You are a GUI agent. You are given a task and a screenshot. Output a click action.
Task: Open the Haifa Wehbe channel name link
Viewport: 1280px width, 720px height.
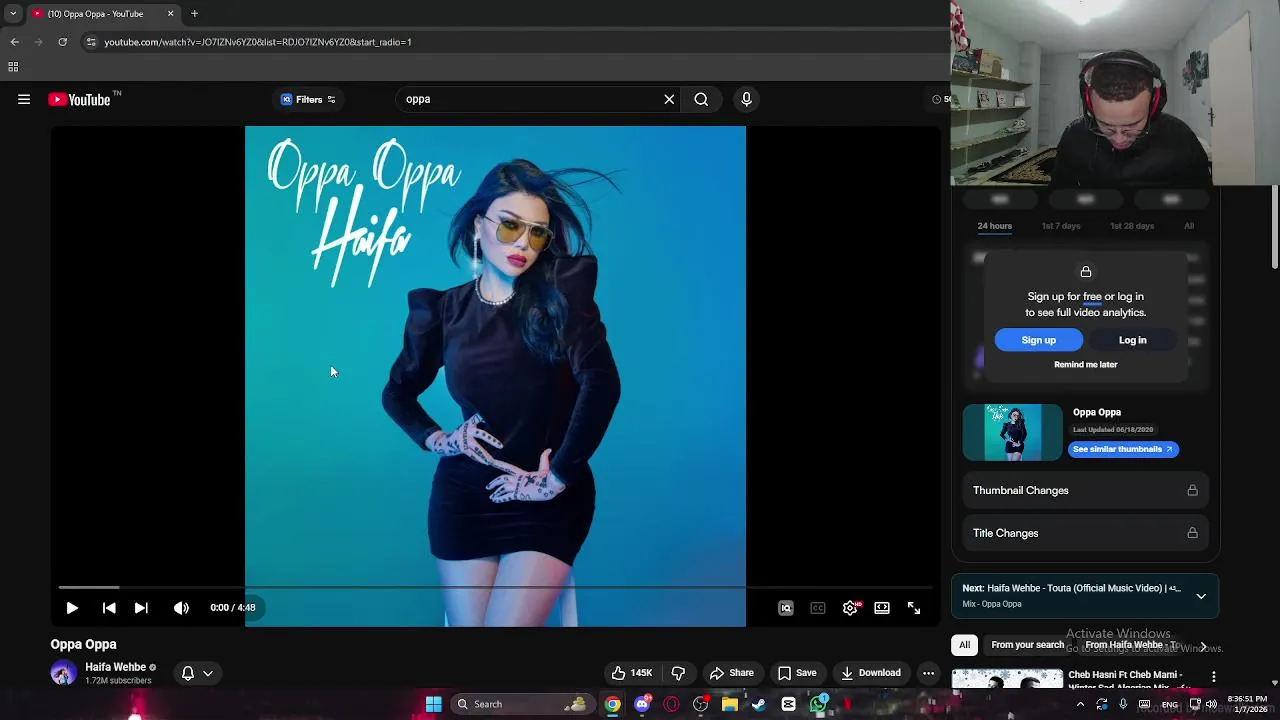point(115,667)
